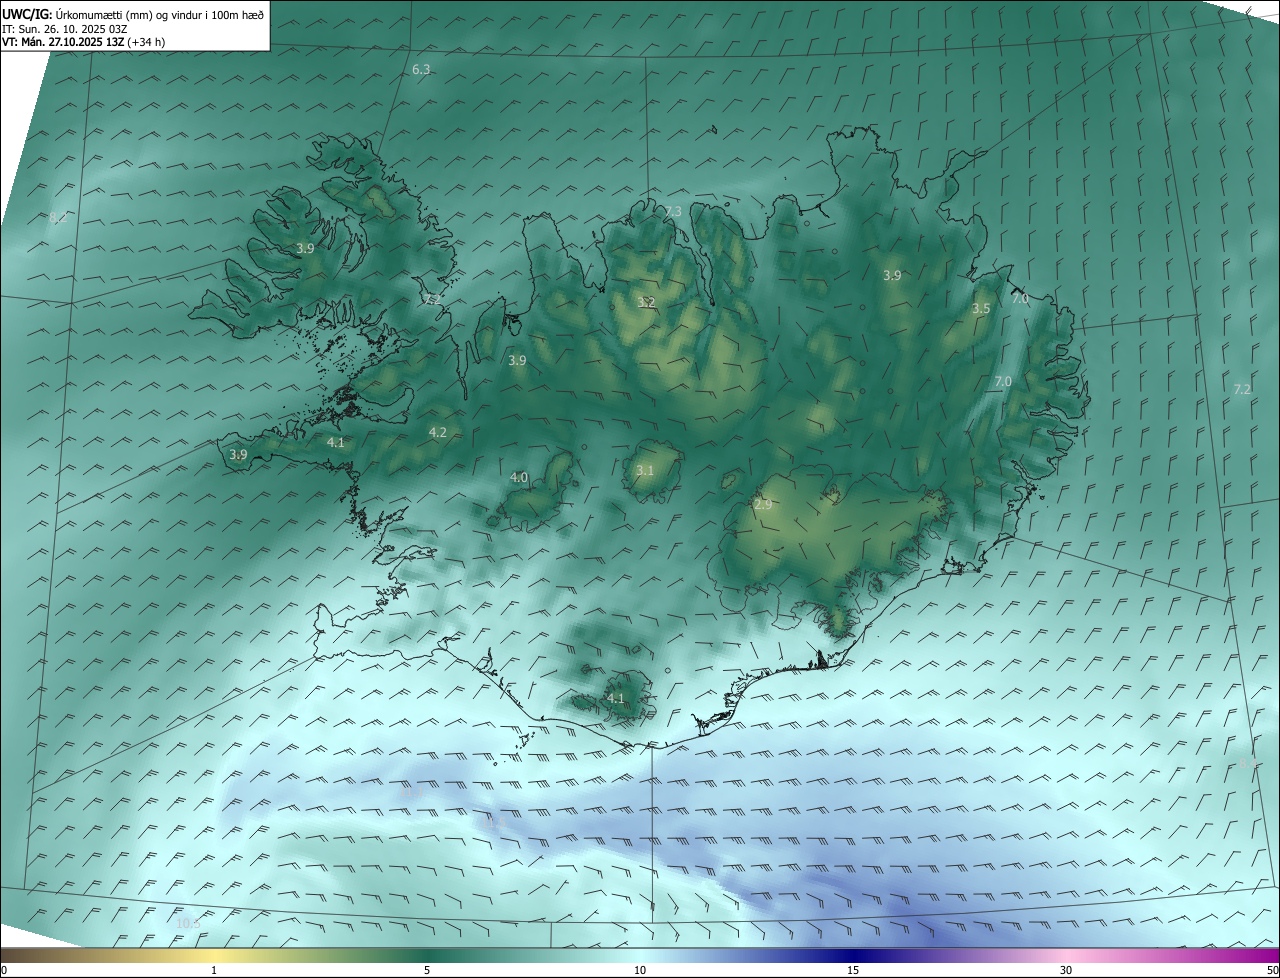Click the 50 tick on color scale
The height and width of the screenshot is (978, 1280).
(1272, 970)
